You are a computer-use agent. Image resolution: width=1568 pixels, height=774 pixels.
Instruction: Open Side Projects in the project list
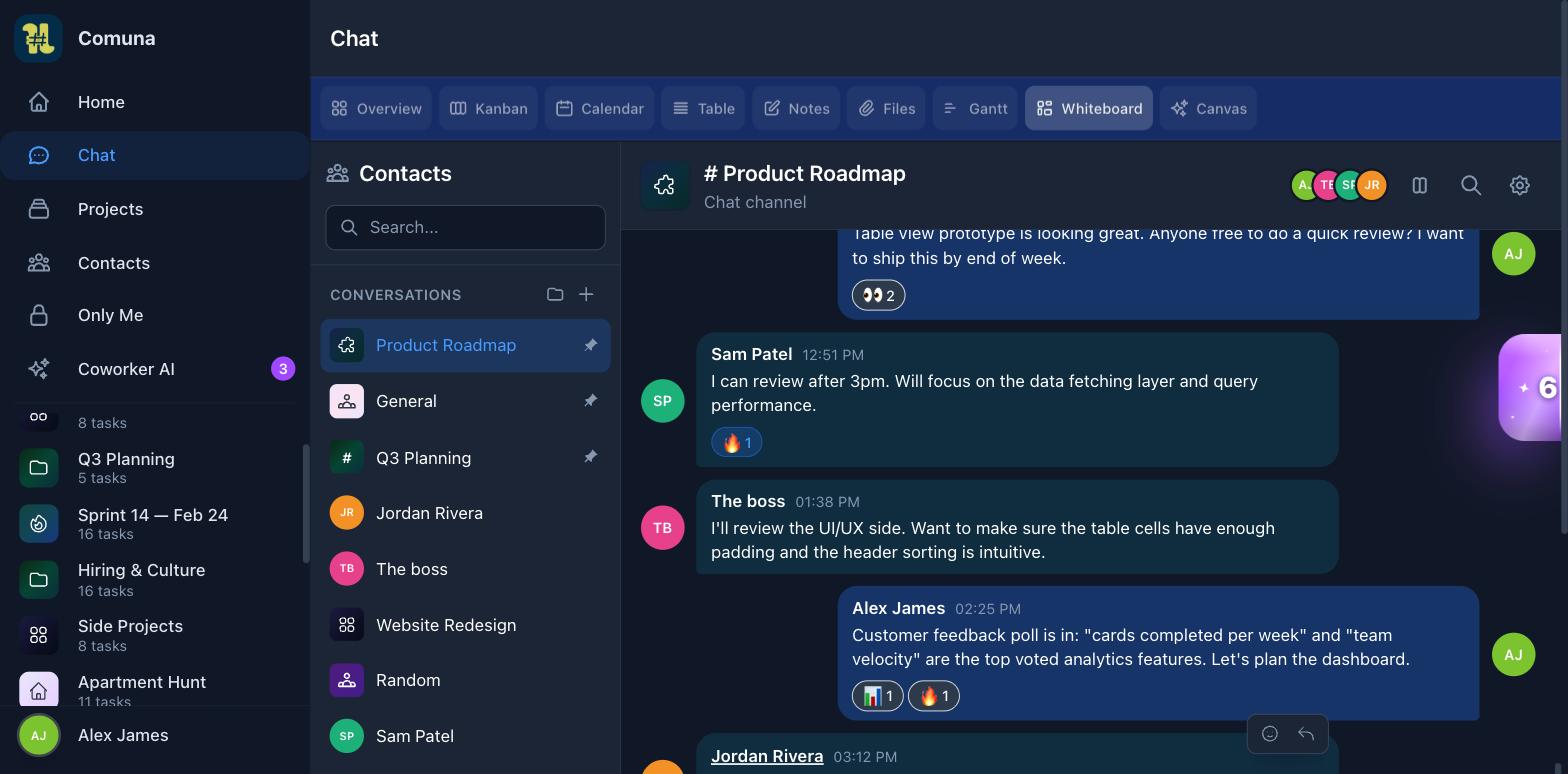[155, 635]
